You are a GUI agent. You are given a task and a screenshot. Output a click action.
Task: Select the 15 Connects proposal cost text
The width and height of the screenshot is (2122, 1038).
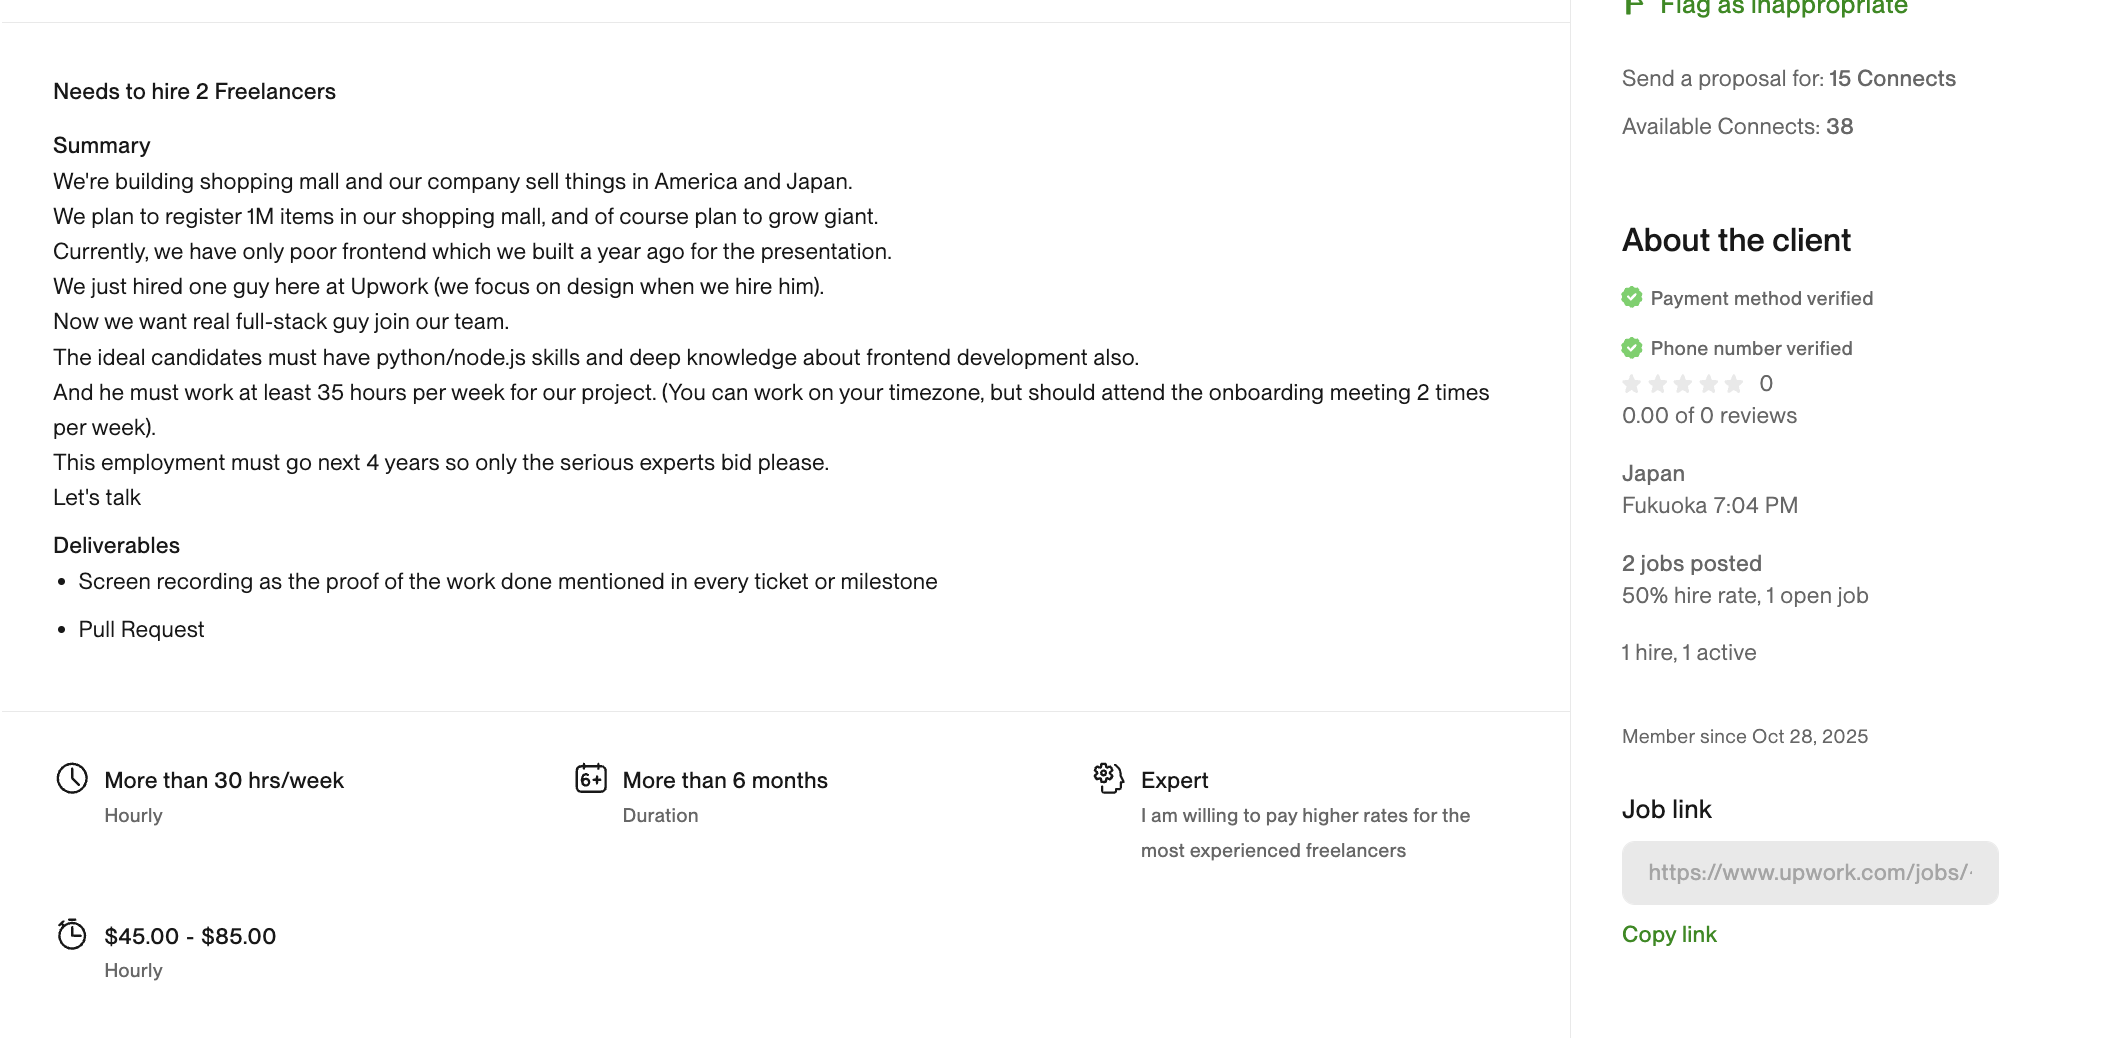click(x=1892, y=78)
